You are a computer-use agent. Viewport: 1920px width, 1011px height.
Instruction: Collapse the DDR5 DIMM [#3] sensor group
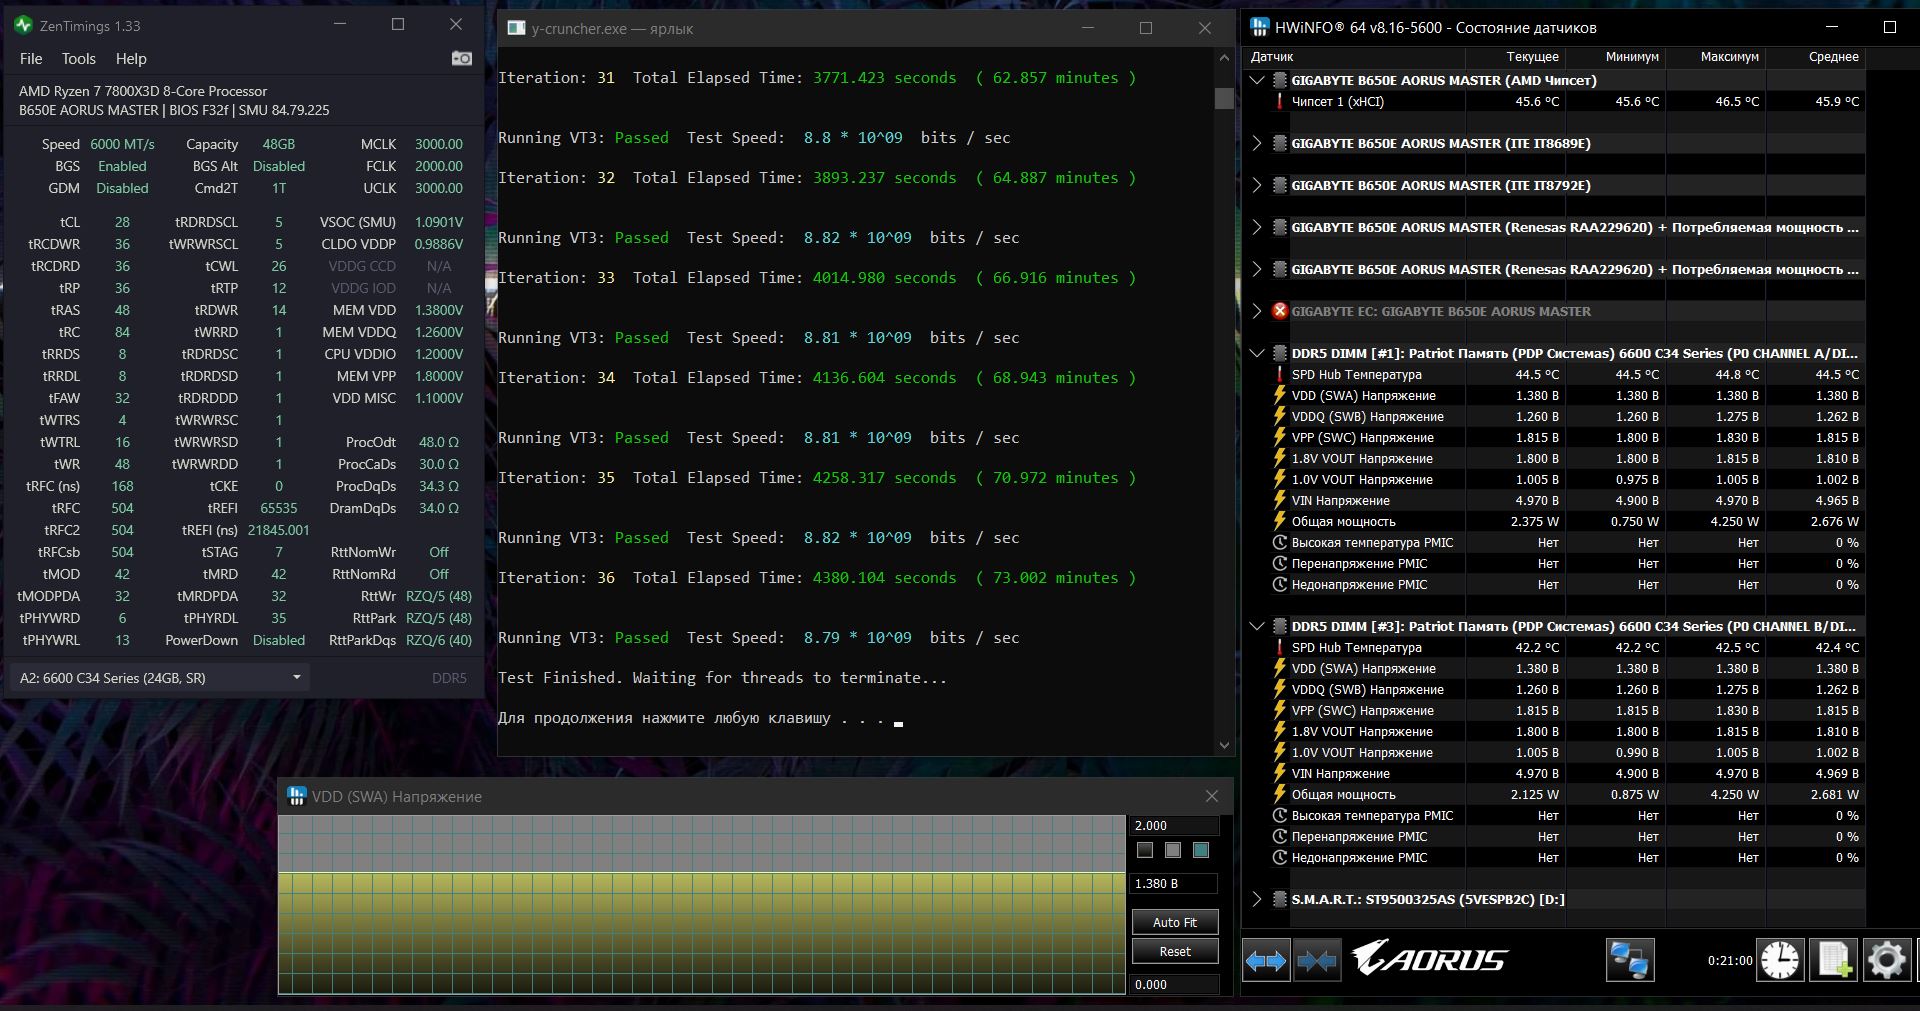coord(1257,626)
